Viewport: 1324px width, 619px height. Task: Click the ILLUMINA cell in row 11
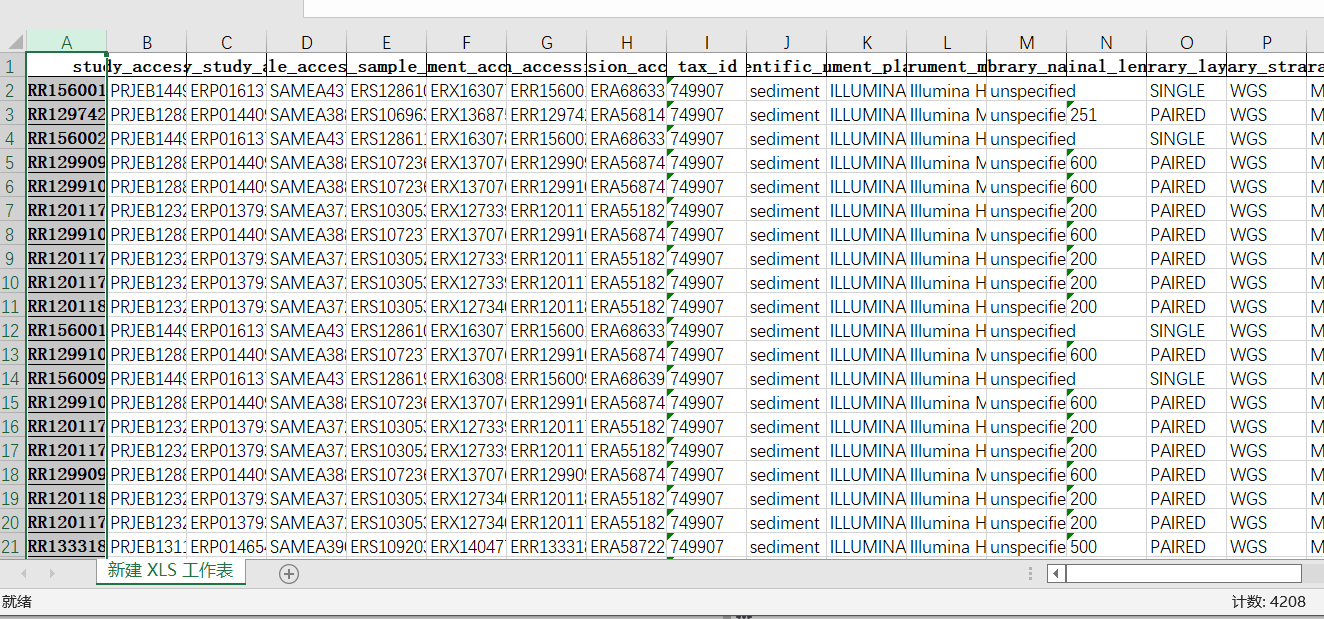coord(867,306)
